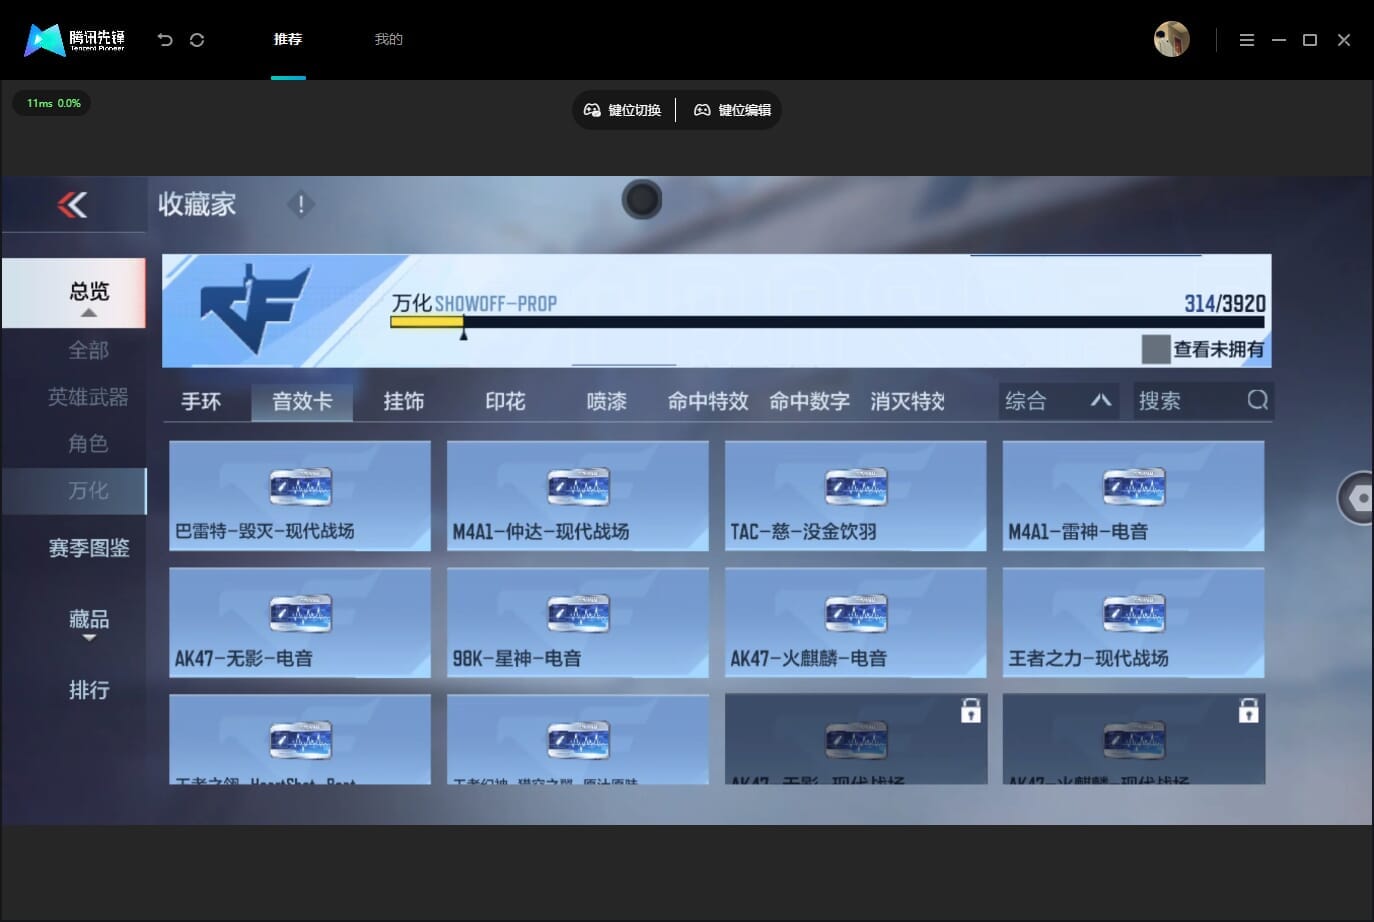Select 角色 in the sidebar

coord(88,443)
